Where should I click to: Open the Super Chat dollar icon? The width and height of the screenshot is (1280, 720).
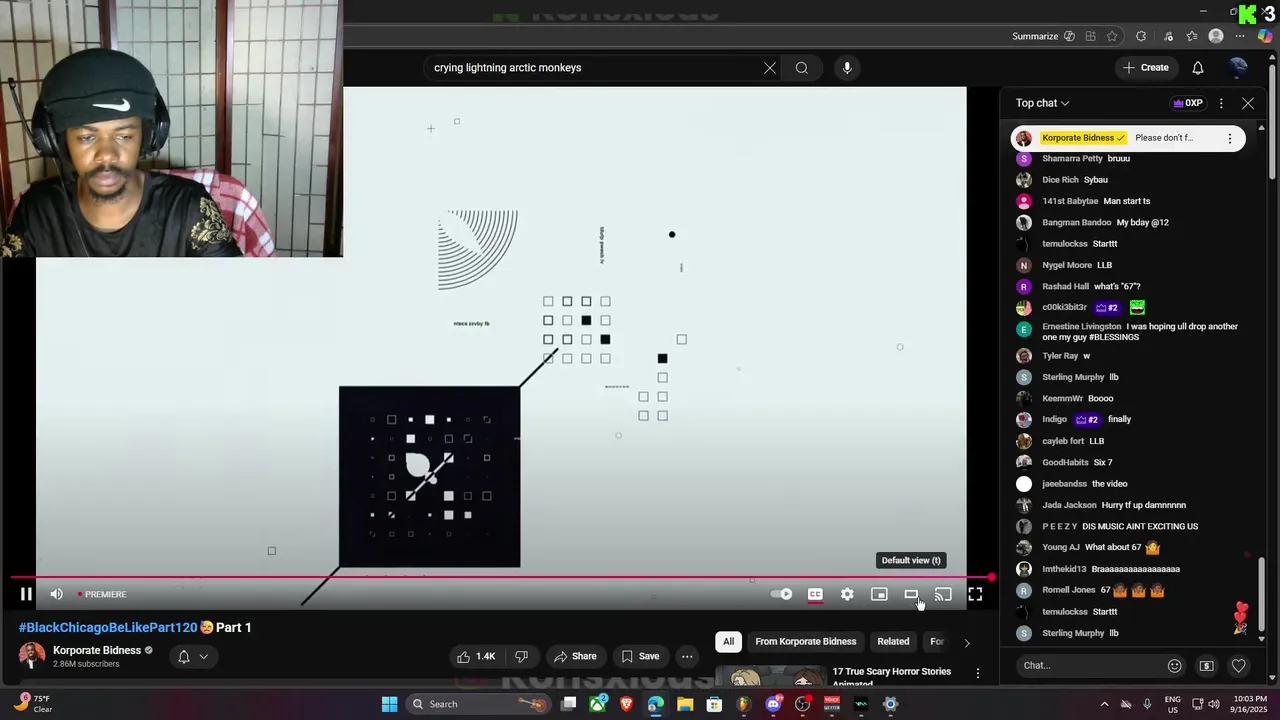point(1207,665)
